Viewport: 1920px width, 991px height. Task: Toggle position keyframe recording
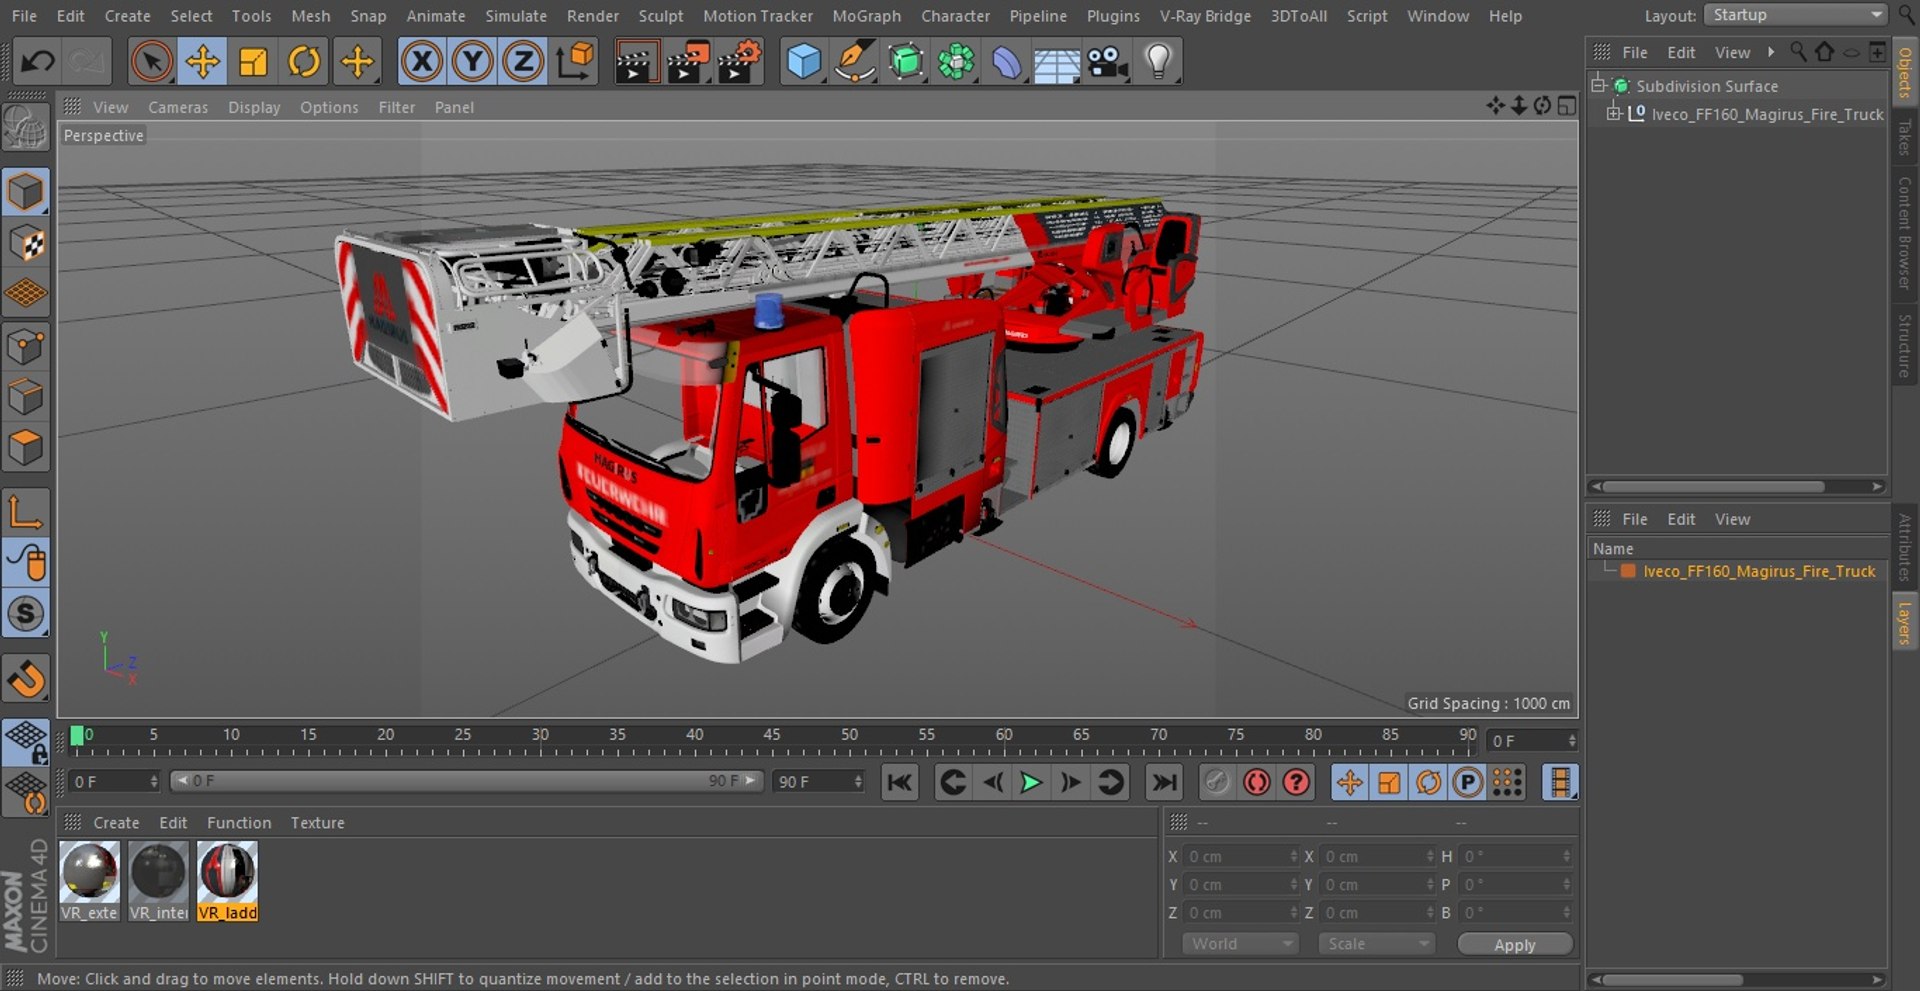1349,782
